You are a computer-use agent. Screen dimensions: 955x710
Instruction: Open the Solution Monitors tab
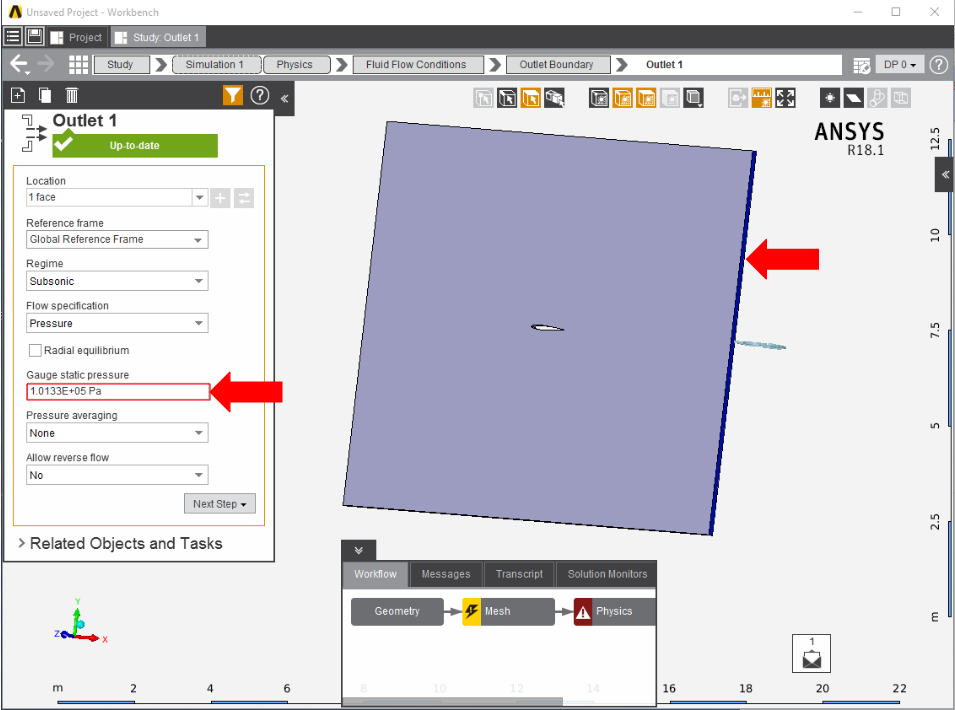coord(607,574)
